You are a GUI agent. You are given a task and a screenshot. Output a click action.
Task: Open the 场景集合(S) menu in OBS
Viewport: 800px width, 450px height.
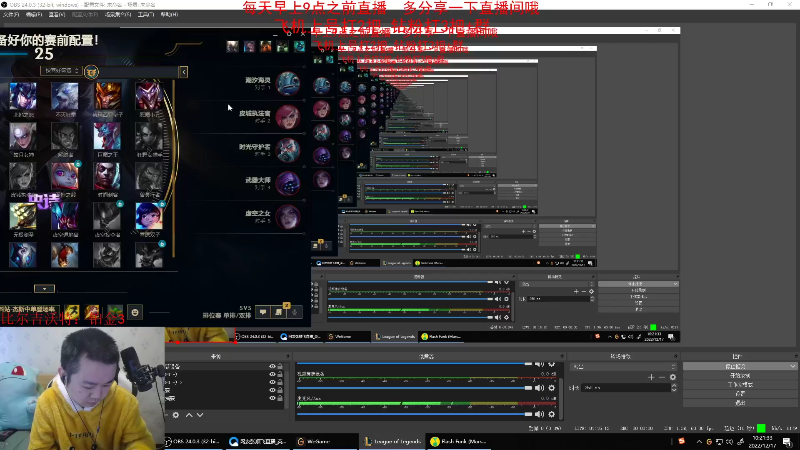(x=118, y=15)
